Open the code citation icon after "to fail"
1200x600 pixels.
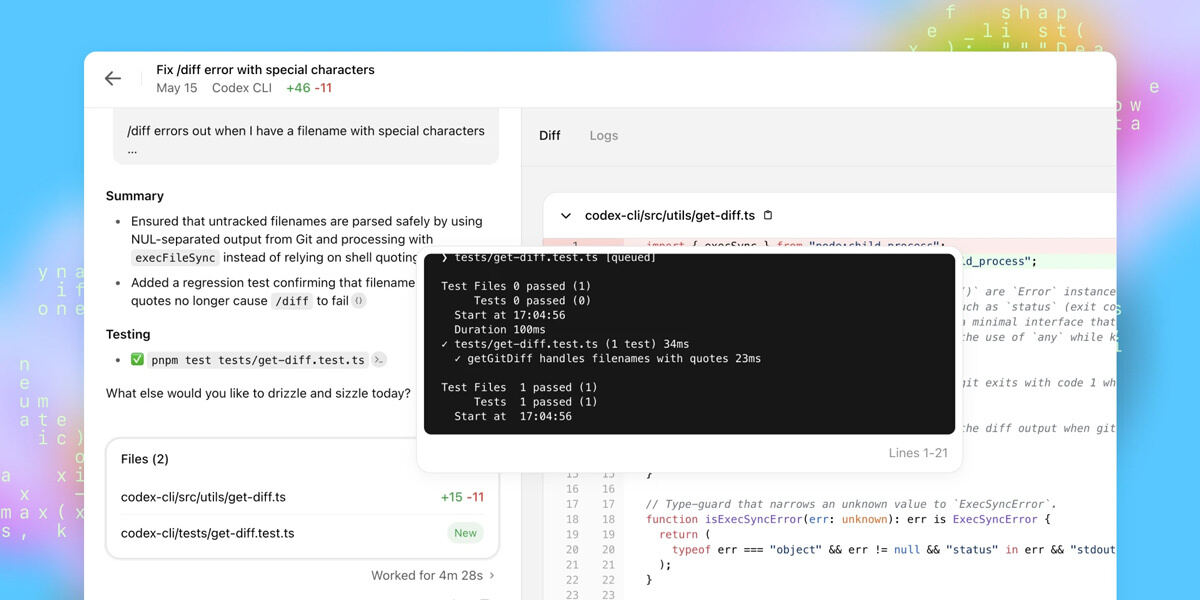click(360, 301)
